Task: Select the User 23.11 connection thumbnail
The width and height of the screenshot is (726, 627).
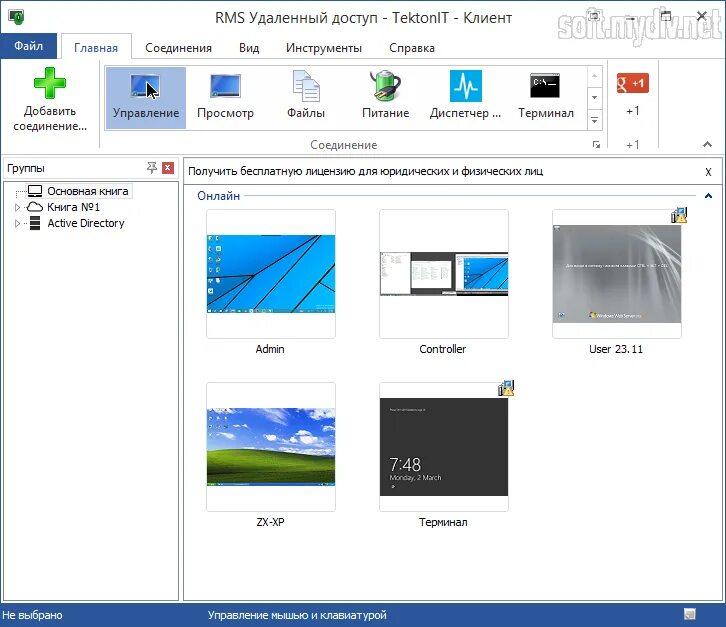Action: point(617,274)
